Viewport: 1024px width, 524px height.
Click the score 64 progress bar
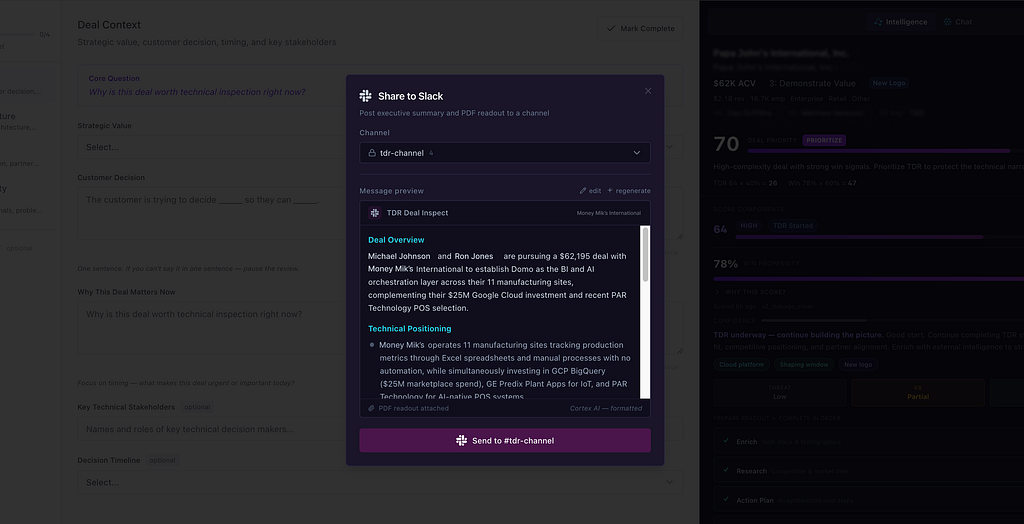880,237
